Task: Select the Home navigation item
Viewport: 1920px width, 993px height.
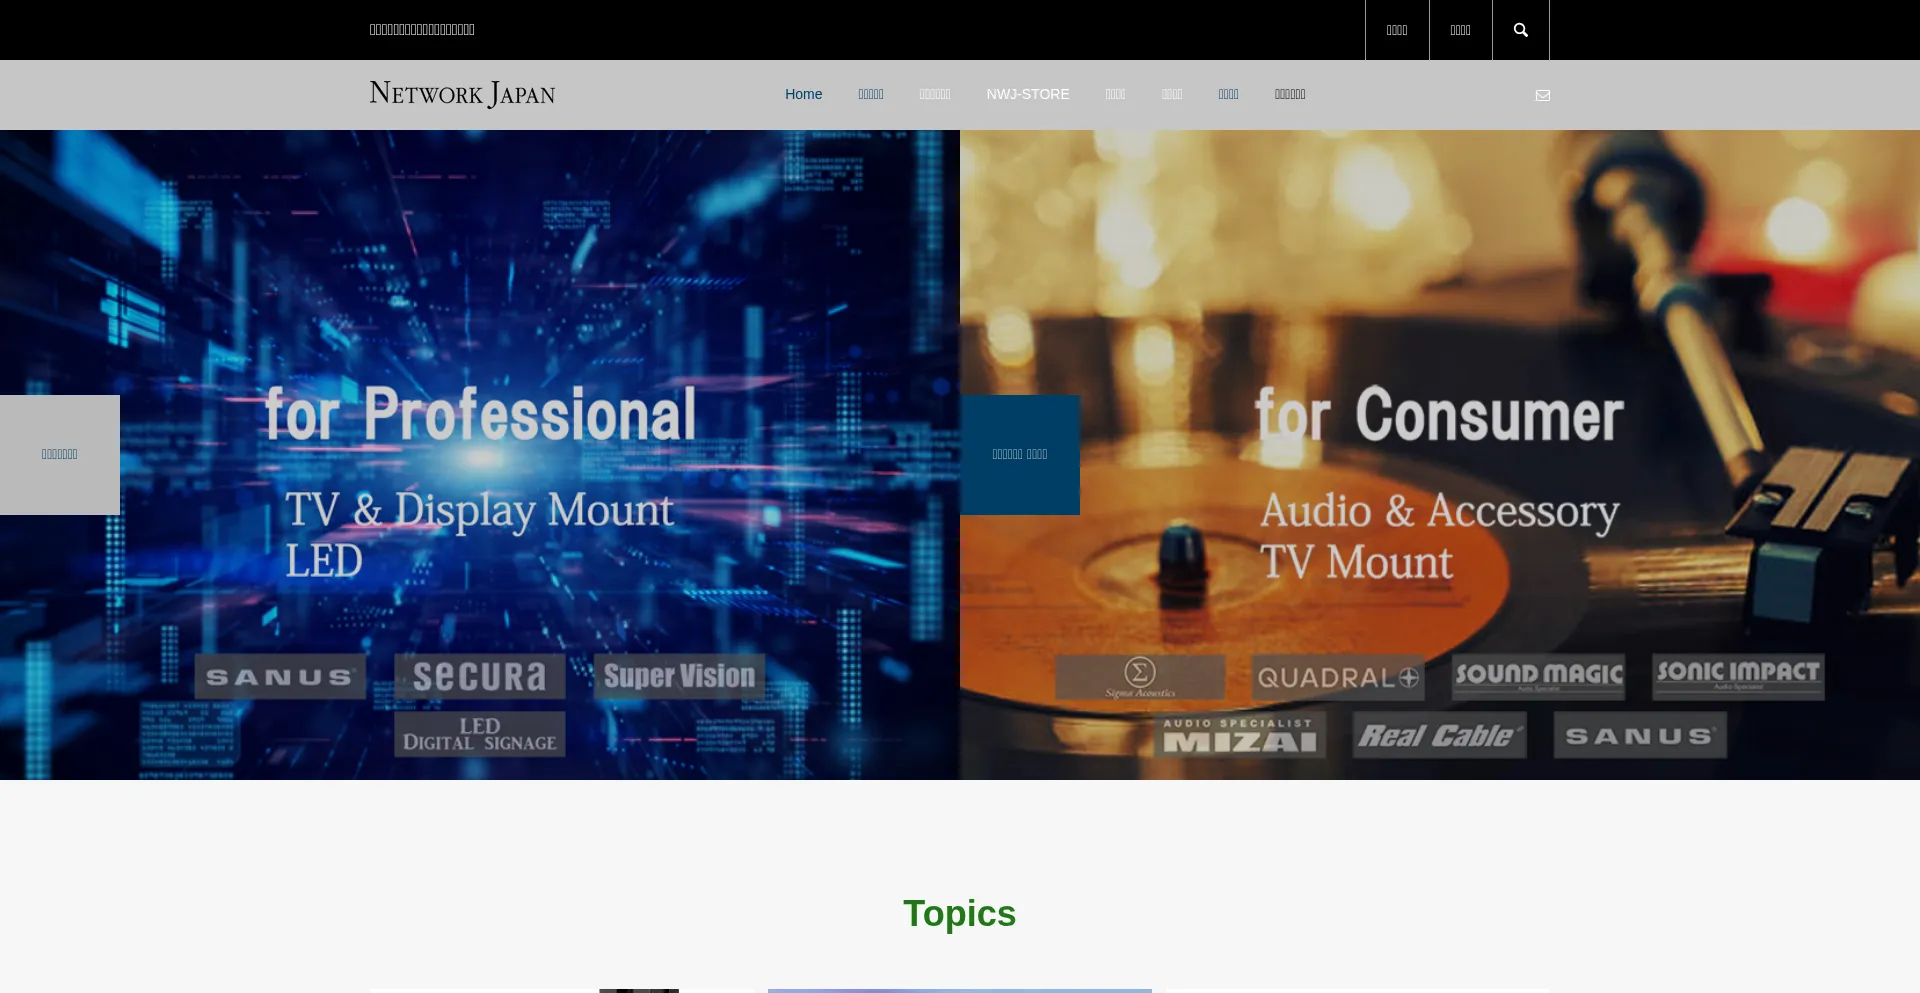Action: [x=803, y=94]
